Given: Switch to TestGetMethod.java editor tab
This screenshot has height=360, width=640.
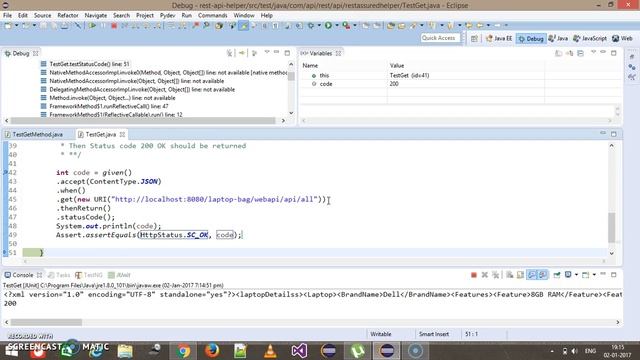Looking at the screenshot, I should point(34,134).
